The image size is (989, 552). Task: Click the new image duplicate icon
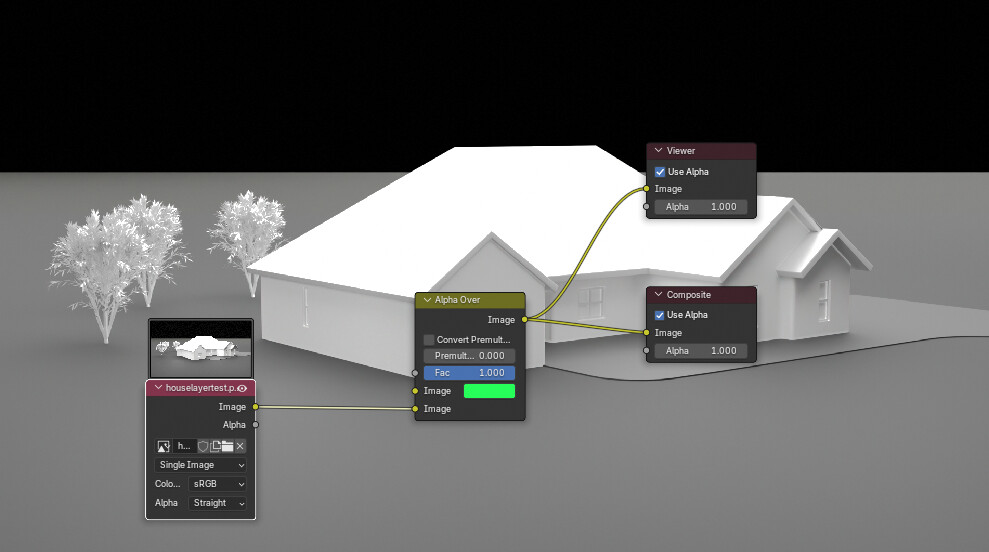(215, 446)
